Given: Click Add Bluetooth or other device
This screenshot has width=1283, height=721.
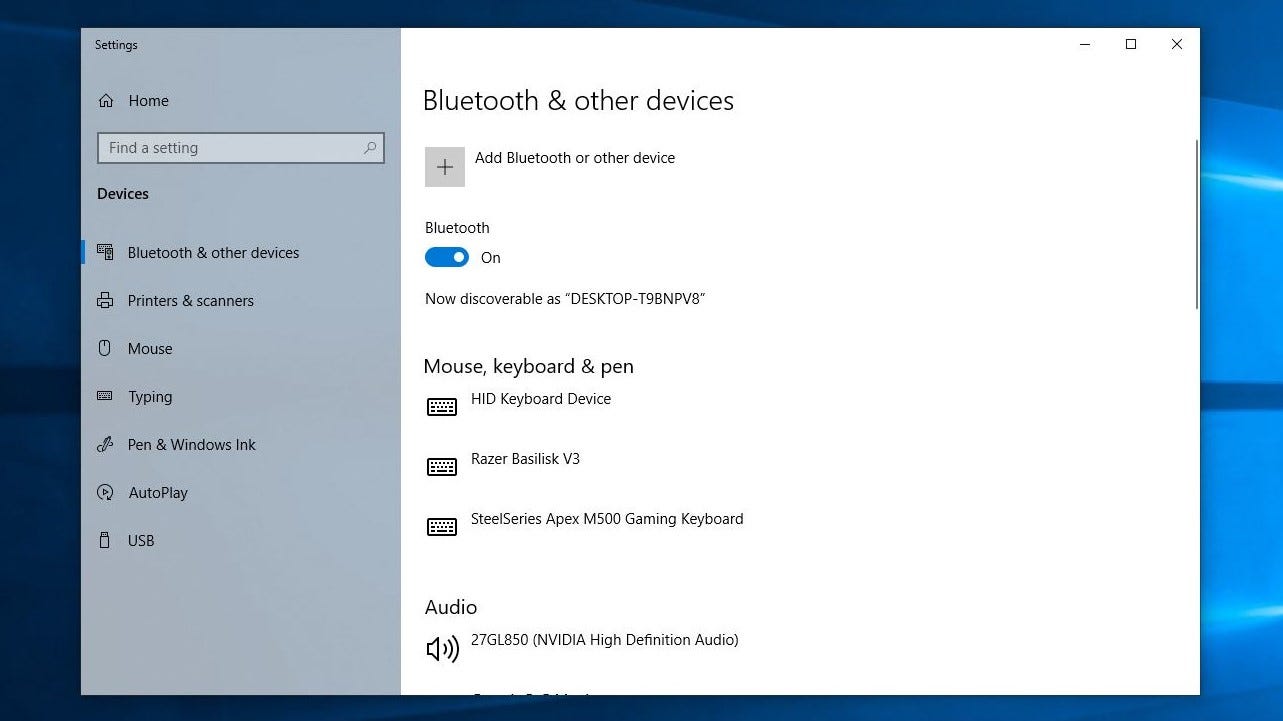Looking at the screenshot, I should [574, 158].
